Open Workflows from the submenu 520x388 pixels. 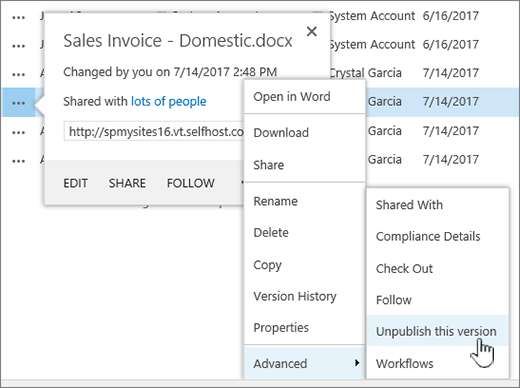coord(437,363)
